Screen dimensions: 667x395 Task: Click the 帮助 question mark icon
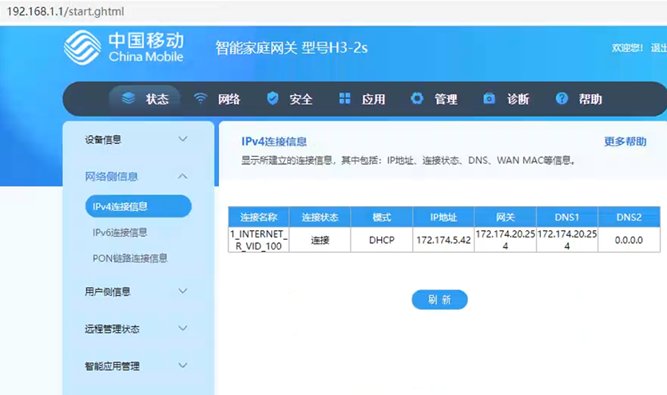point(562,98)
